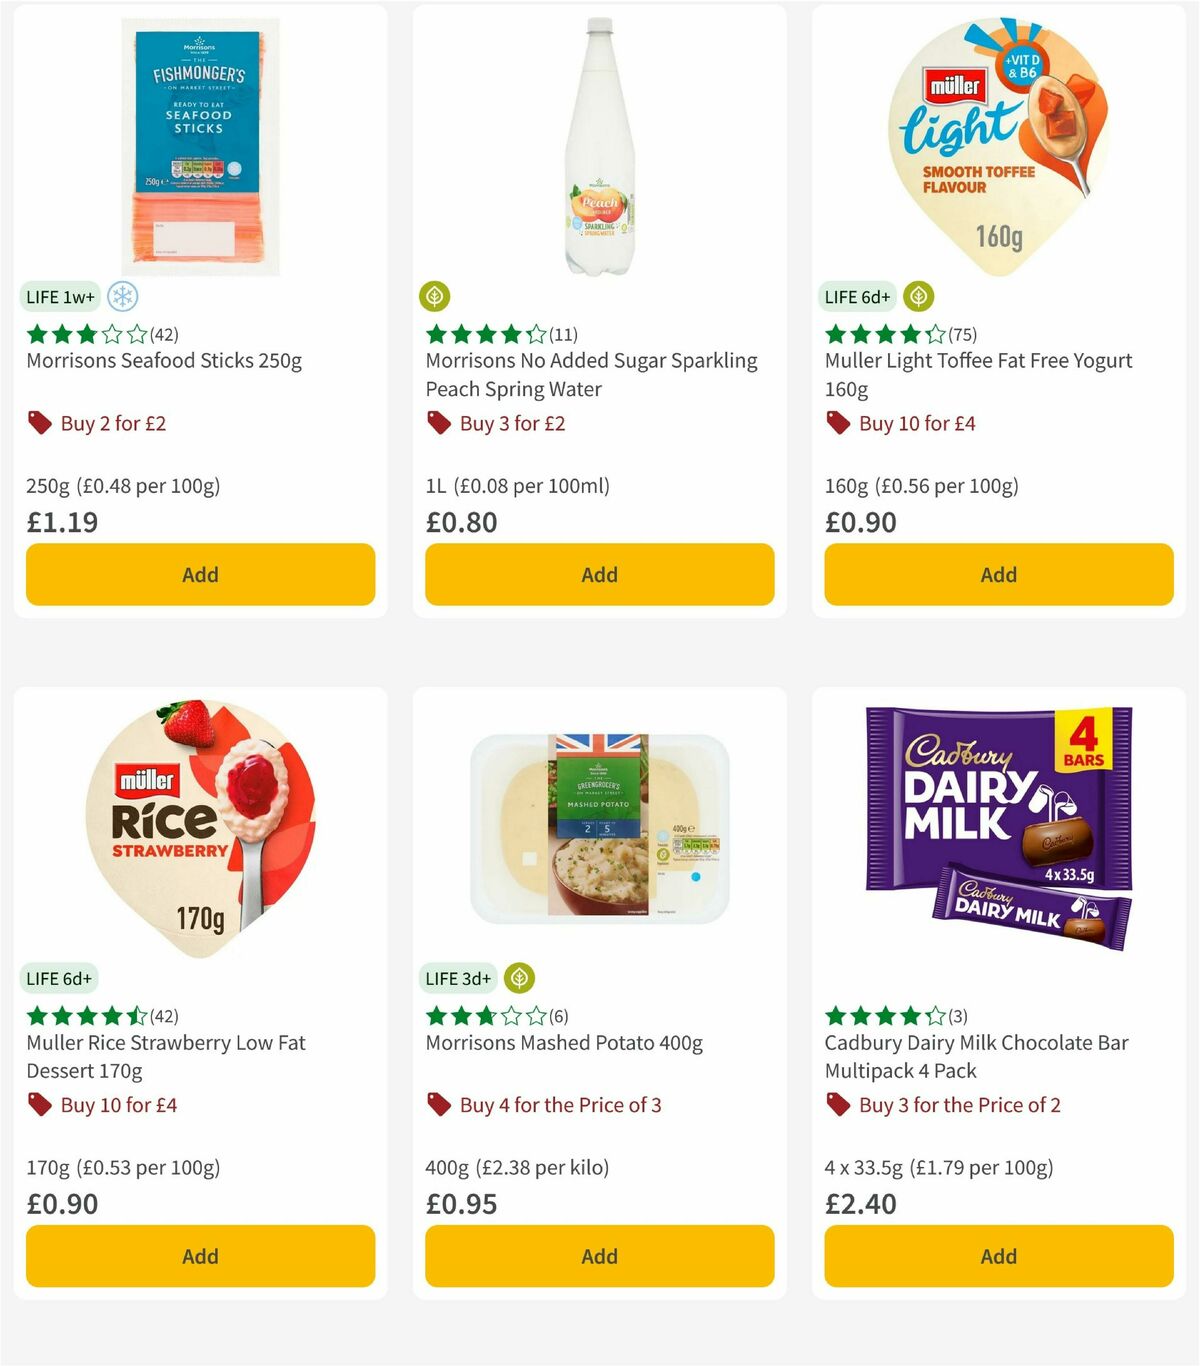Image resolution: width=1200 pixels, height=1366 pixels.
Task: Add Morrisons Seafood Sticks to basket
Action: [200, 575]
